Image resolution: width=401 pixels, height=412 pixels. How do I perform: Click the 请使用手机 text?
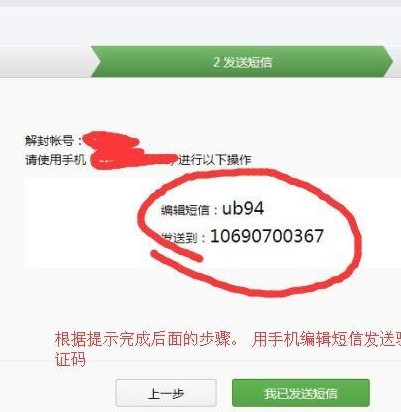[x=56, y=160]
